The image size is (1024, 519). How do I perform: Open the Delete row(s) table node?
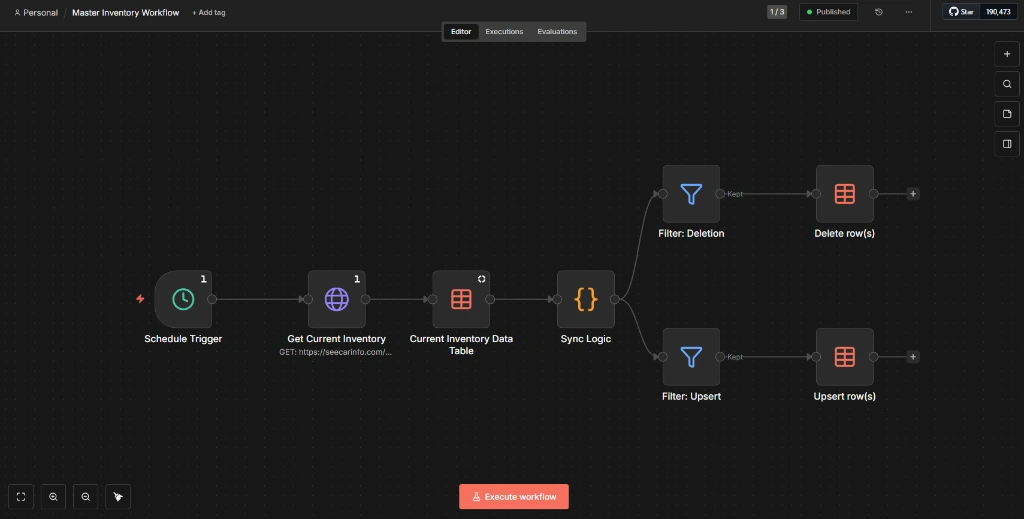(x=844, y=194)
